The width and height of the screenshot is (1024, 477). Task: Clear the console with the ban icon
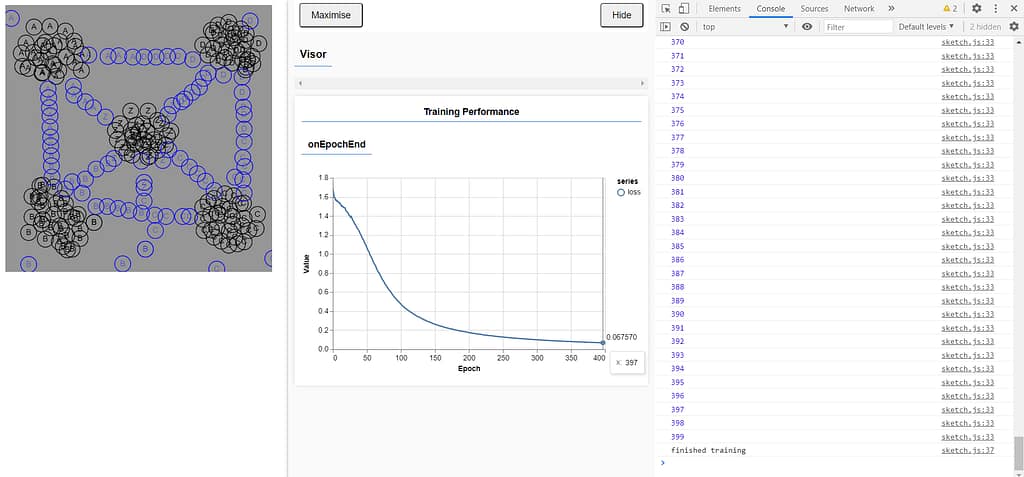click(685, 27)
